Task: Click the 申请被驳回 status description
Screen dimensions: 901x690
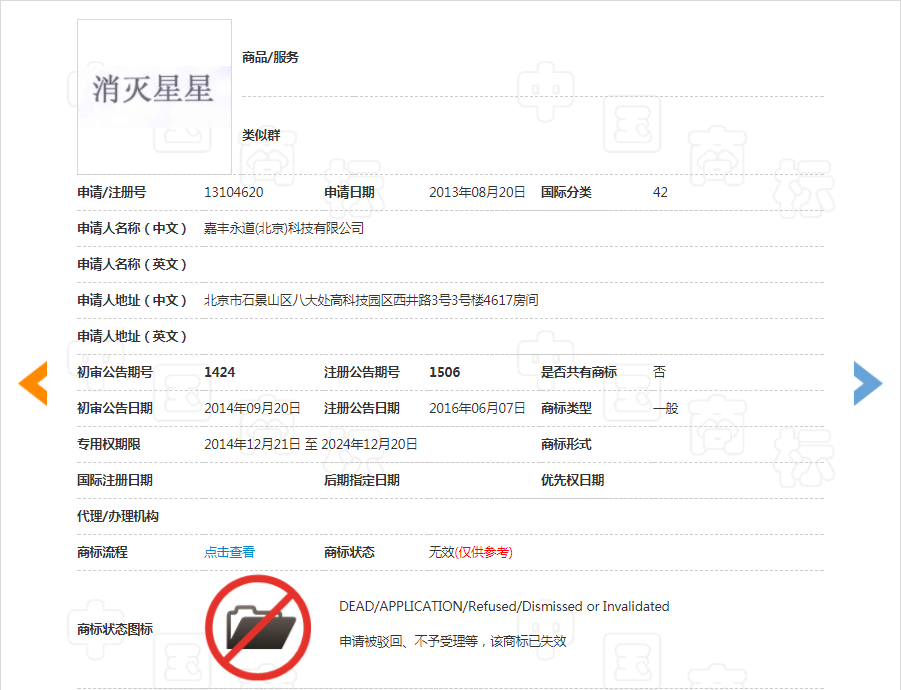Action: 453,641
